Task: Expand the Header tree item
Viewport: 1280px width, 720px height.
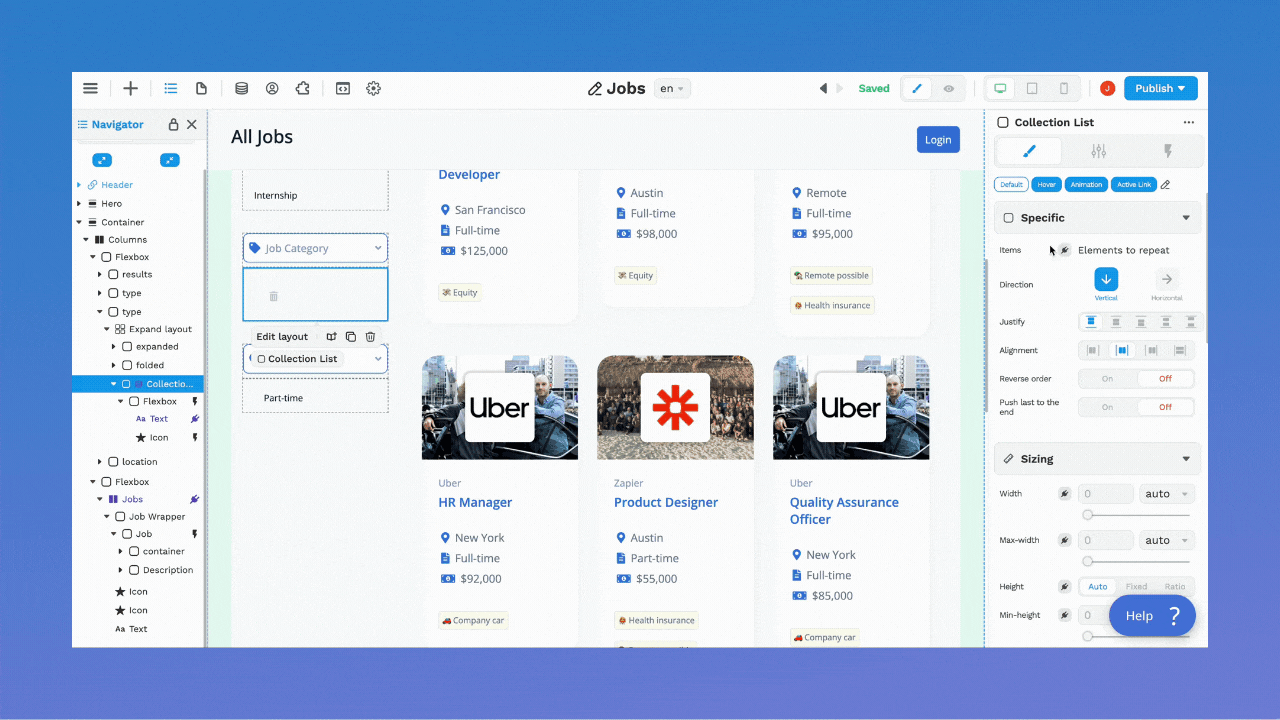Action: point(79,185)
